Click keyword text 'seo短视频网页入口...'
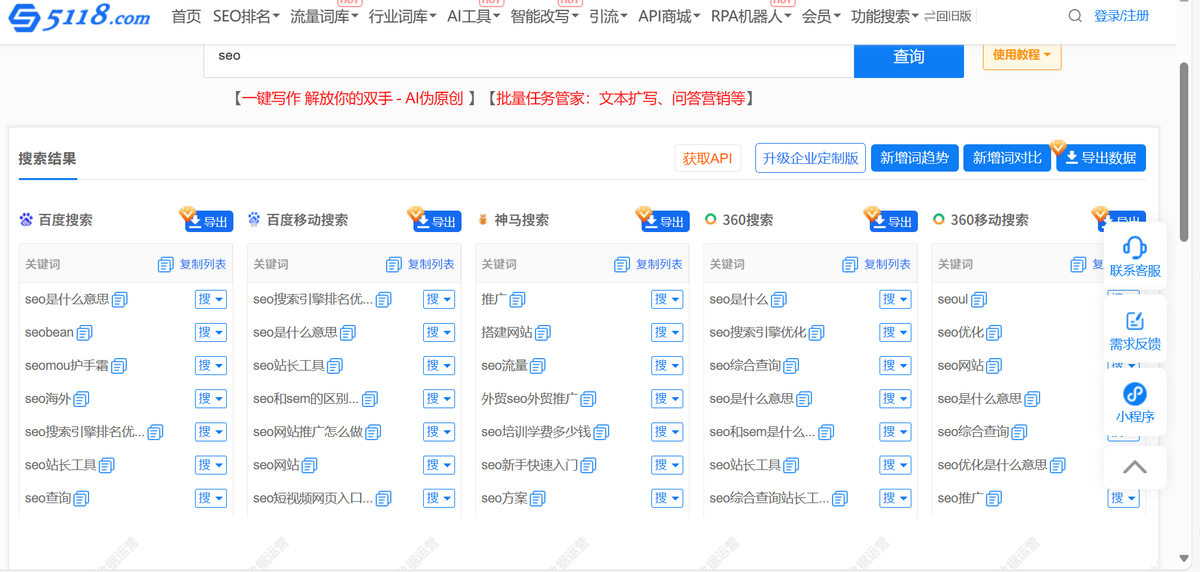1200x572 pixels. coord(313,498)
